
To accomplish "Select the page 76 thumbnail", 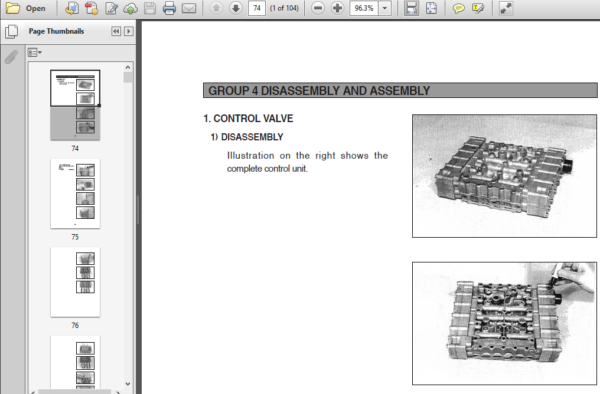I will pyautogui.click(x=75, y=282).
